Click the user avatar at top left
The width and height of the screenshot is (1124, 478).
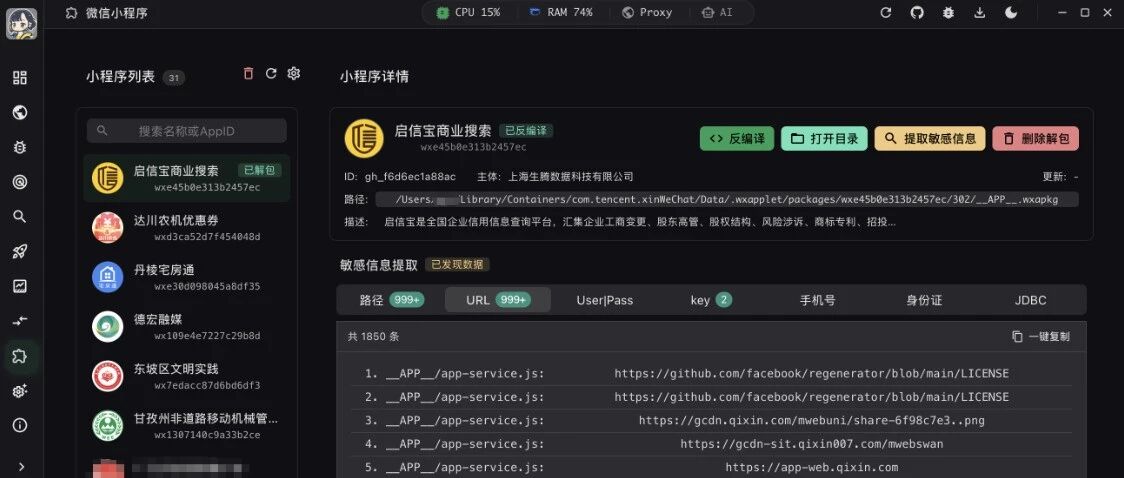click(22, 24)
